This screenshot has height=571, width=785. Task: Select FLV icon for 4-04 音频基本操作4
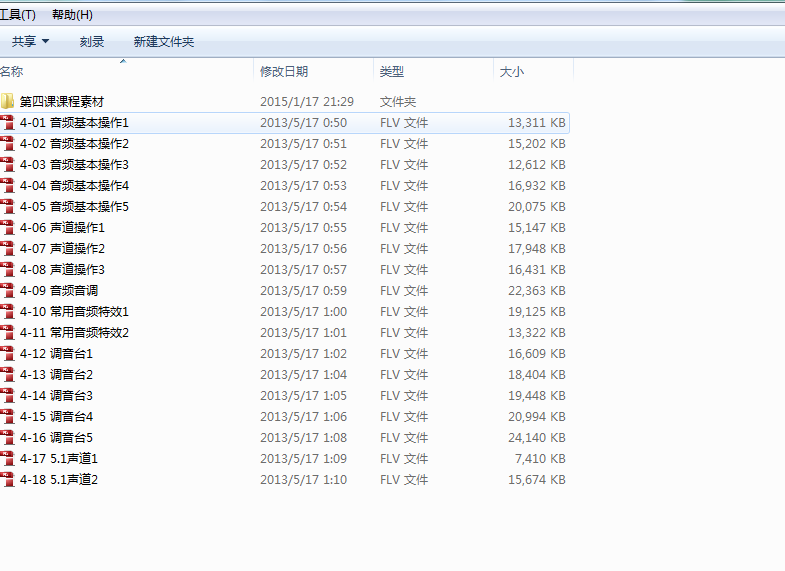(8, 186)
